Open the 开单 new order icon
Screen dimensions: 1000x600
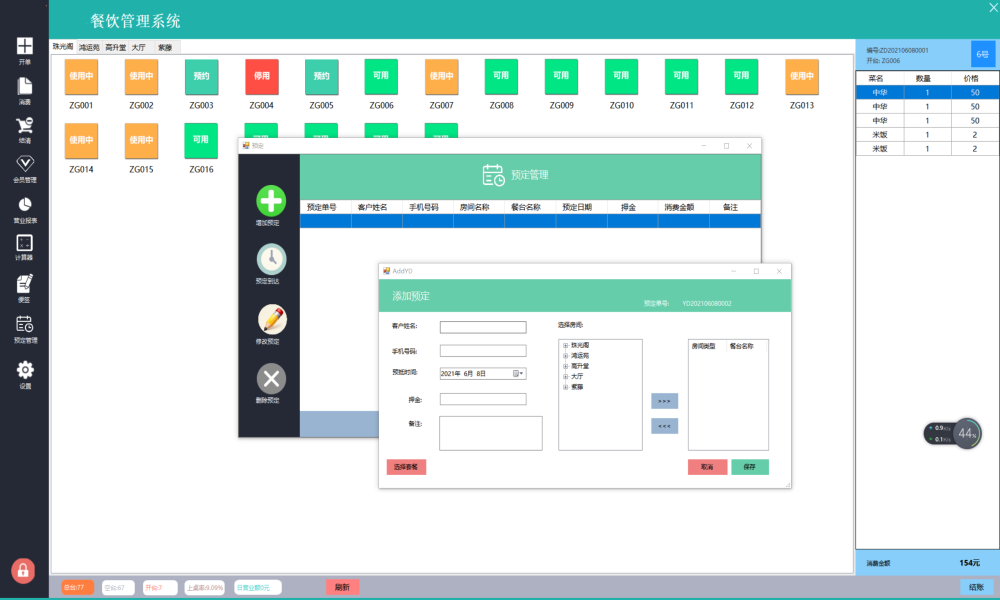point(24,46)
